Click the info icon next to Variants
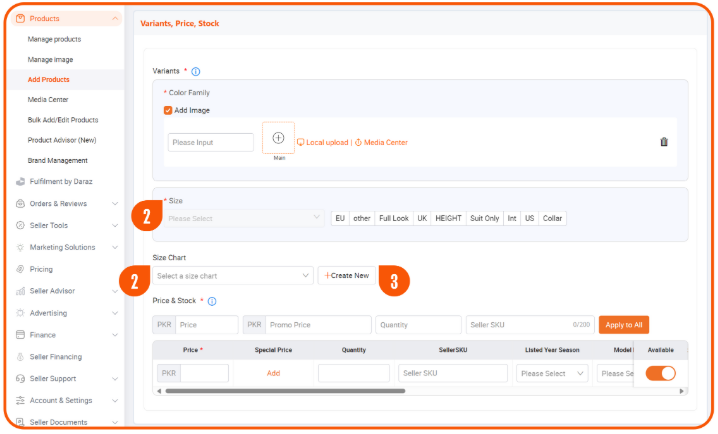This screenshot has height=434, width=718. tap(196, 72)
